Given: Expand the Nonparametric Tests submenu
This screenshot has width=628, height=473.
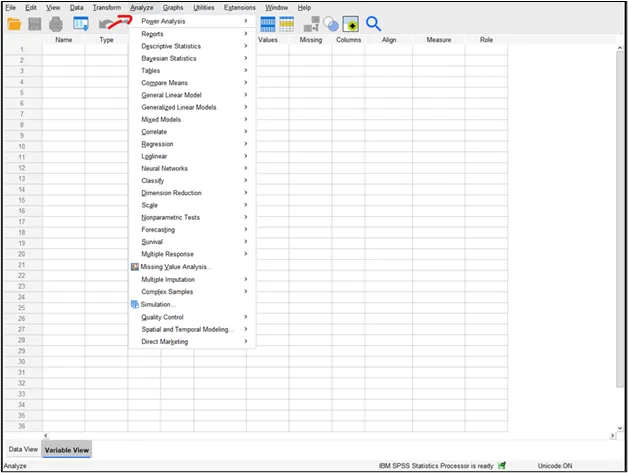Looking at the screenshot, I should 170,217.
